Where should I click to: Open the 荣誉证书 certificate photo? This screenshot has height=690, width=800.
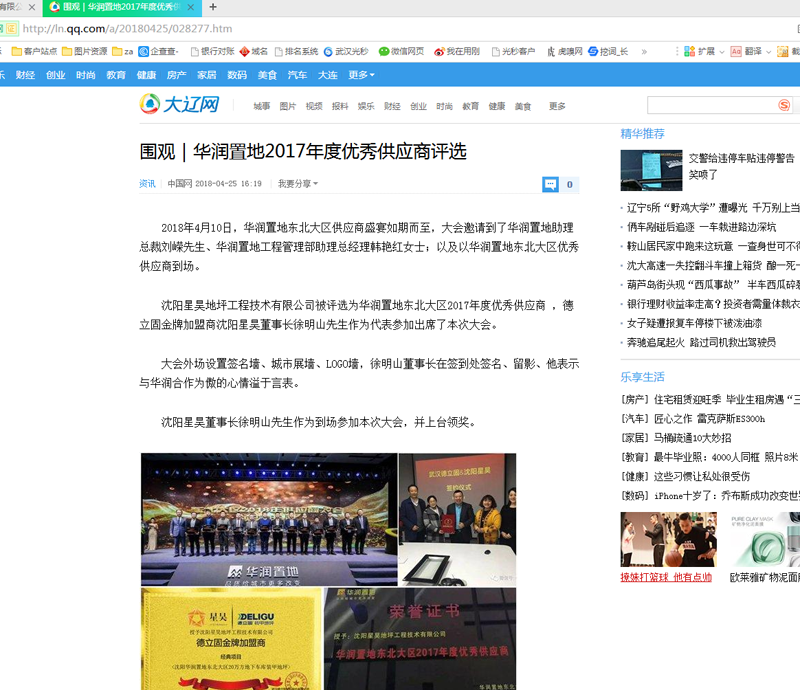(x=420, y=639)
